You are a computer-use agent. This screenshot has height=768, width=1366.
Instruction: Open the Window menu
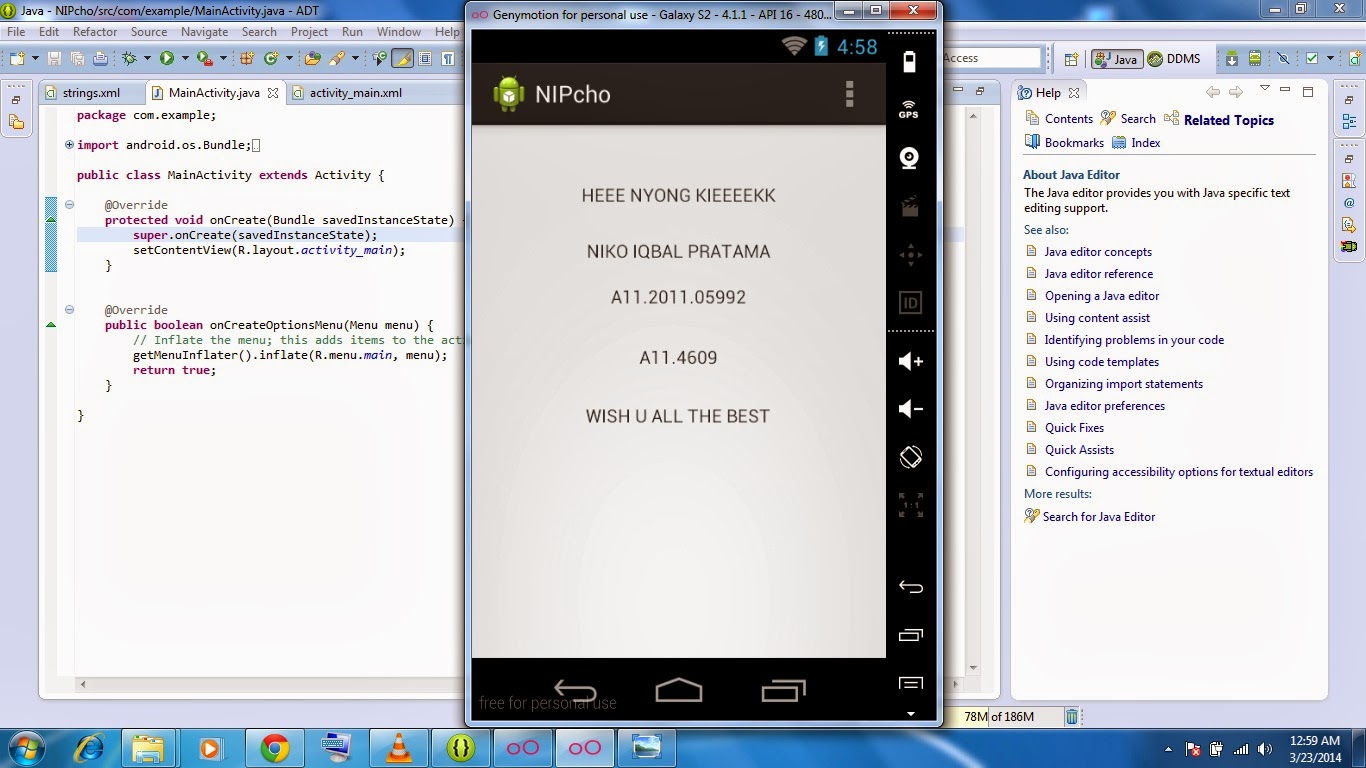(x=398, y=32)
